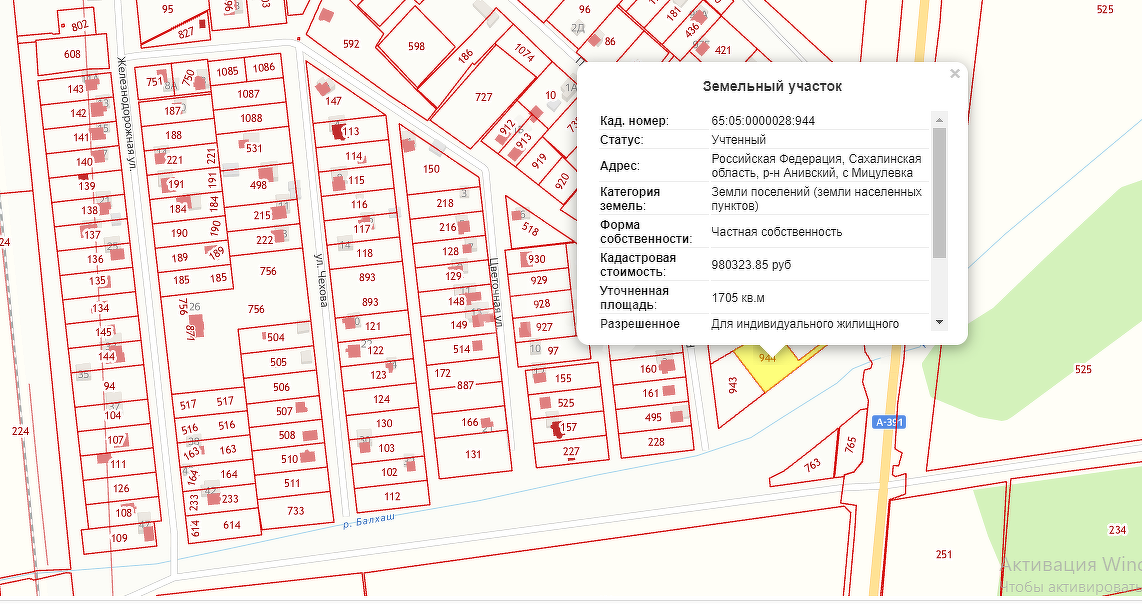Image resolution: width=1142 pixels, height=604 pixels.
Task: Click the A-391 highway shield
Action: coord(887,422)
